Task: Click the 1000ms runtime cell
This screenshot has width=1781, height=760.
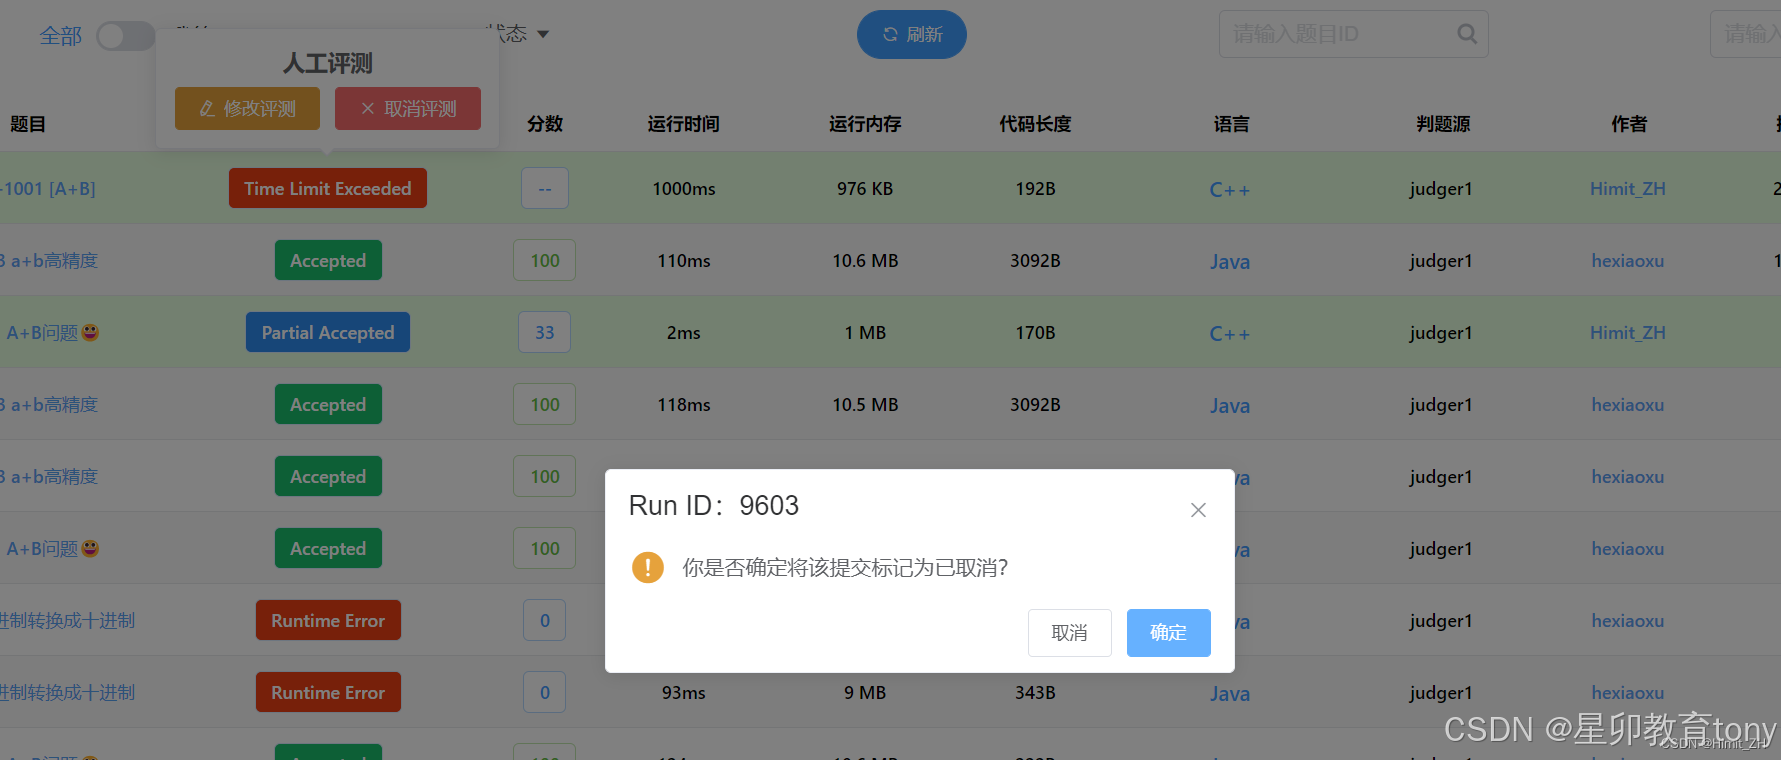Action: (684, 189)
